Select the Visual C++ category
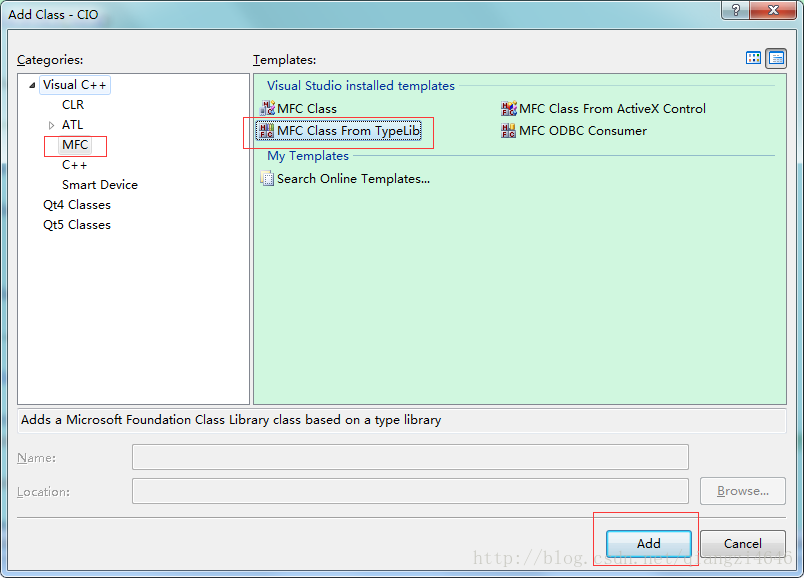This screenshot has height=578, width=804. pyautogui.click(x=74, y=85)
